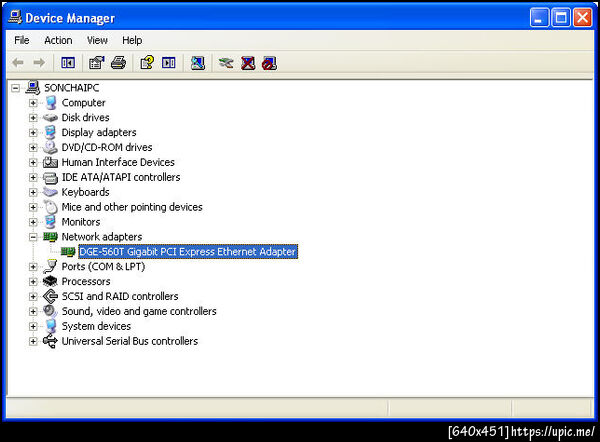Scan for hardware changes toolbar icon

198,63
